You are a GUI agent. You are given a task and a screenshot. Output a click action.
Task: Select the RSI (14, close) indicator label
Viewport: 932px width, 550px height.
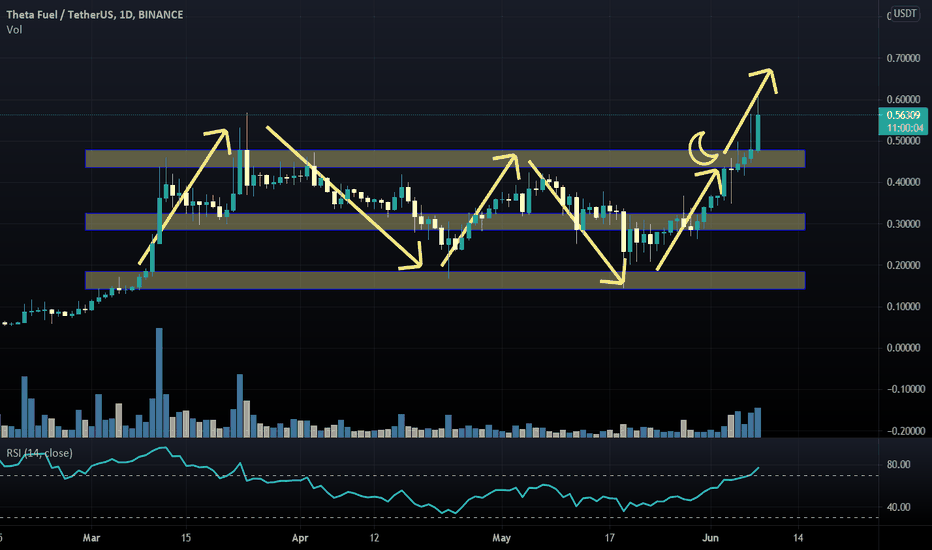[39, 453]
